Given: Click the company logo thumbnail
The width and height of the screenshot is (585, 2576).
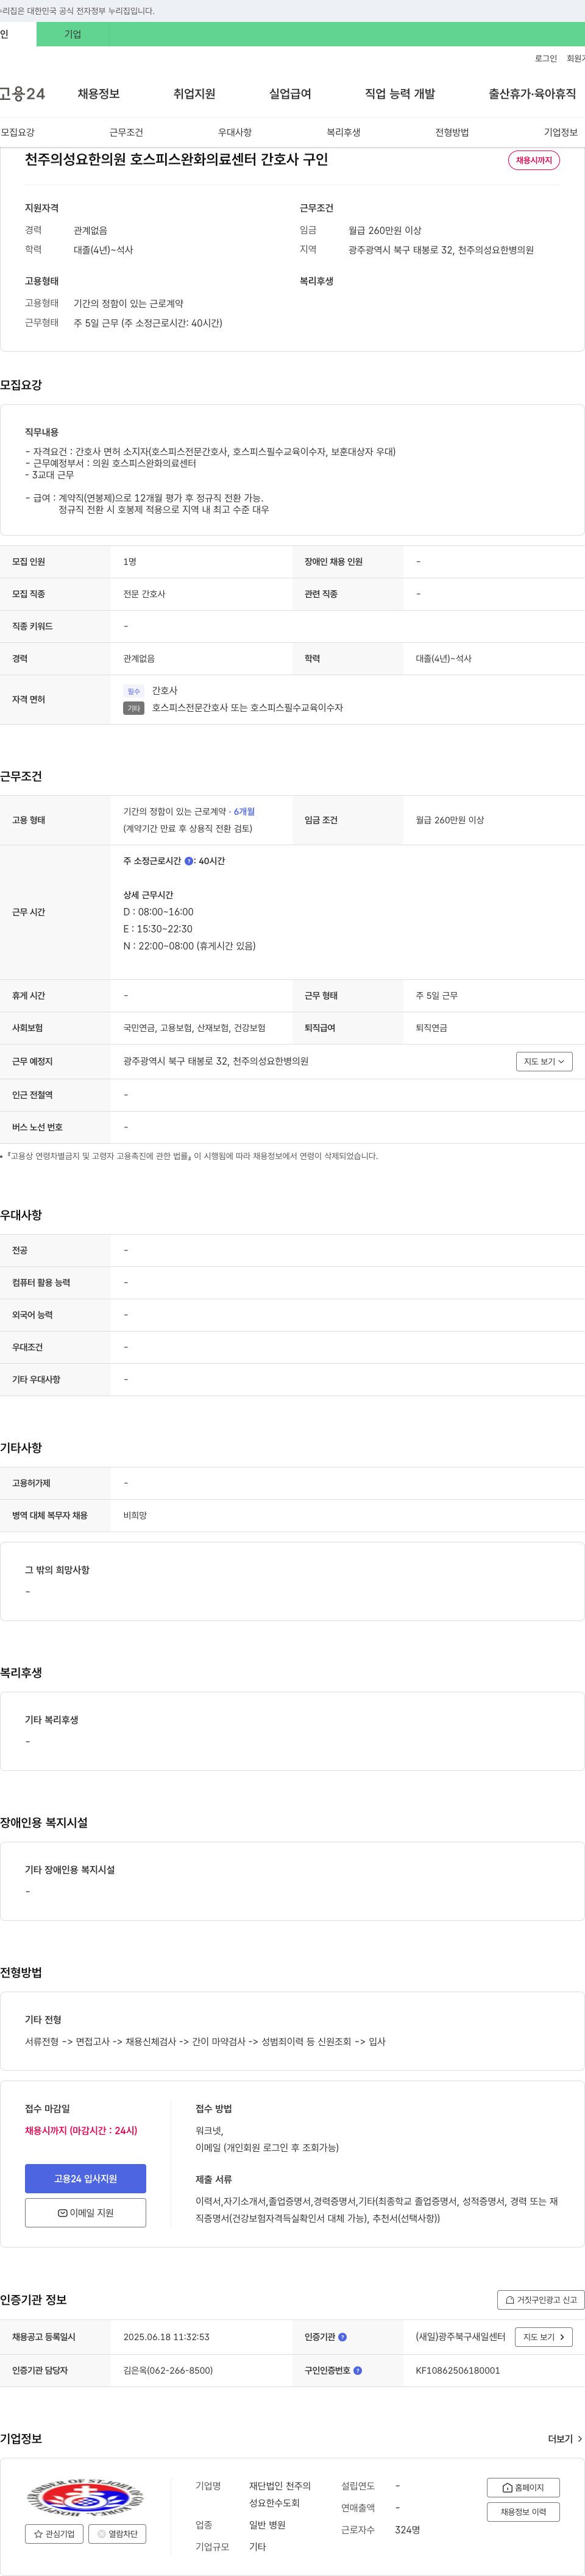Looking at the screenshot, I should [85, 2496].
